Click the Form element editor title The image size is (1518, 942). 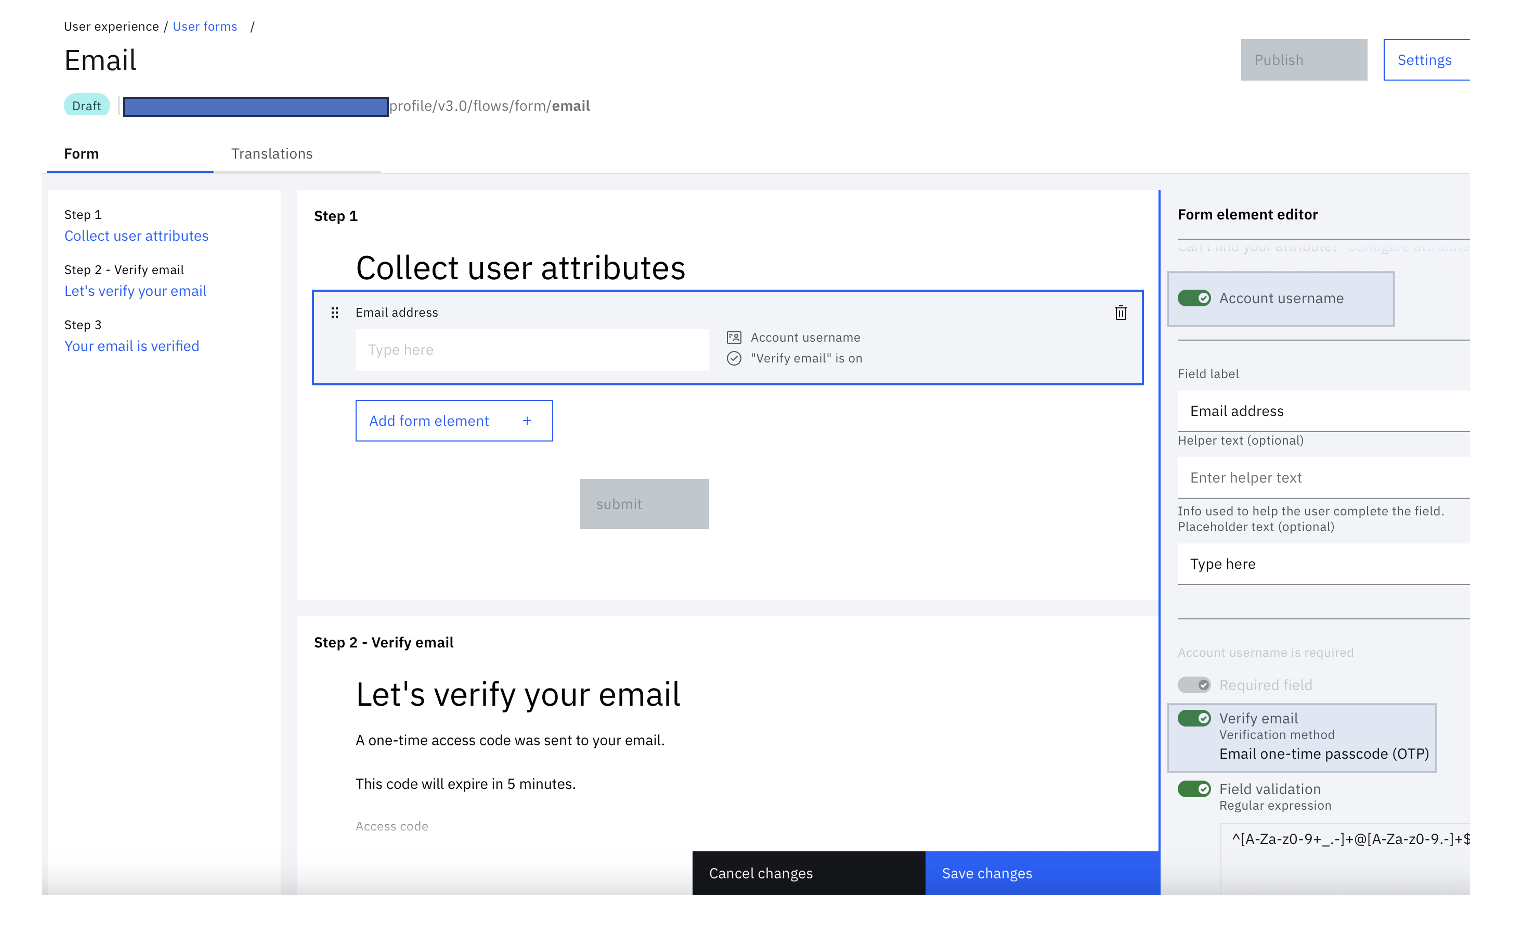pos(1248,215)
